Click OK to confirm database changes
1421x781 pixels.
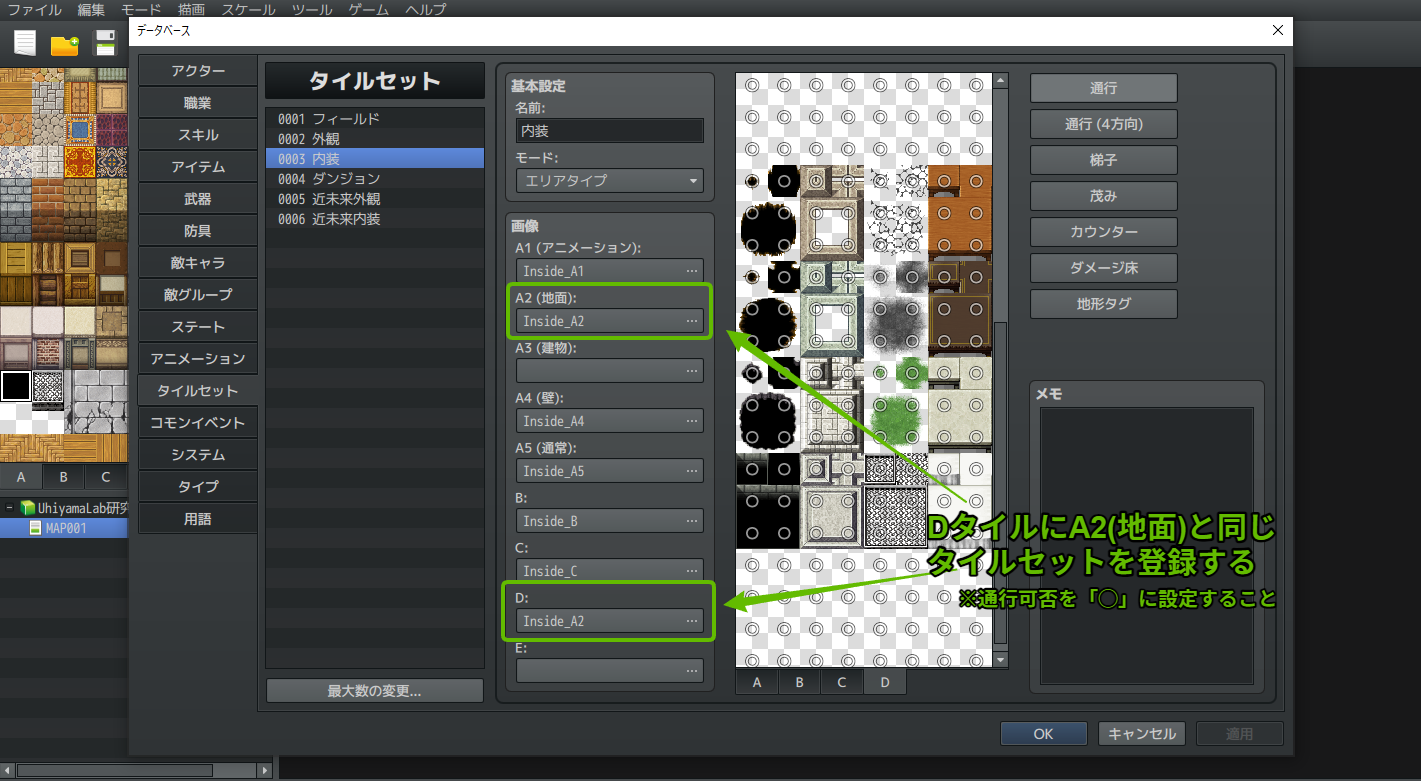(1043, 733)
